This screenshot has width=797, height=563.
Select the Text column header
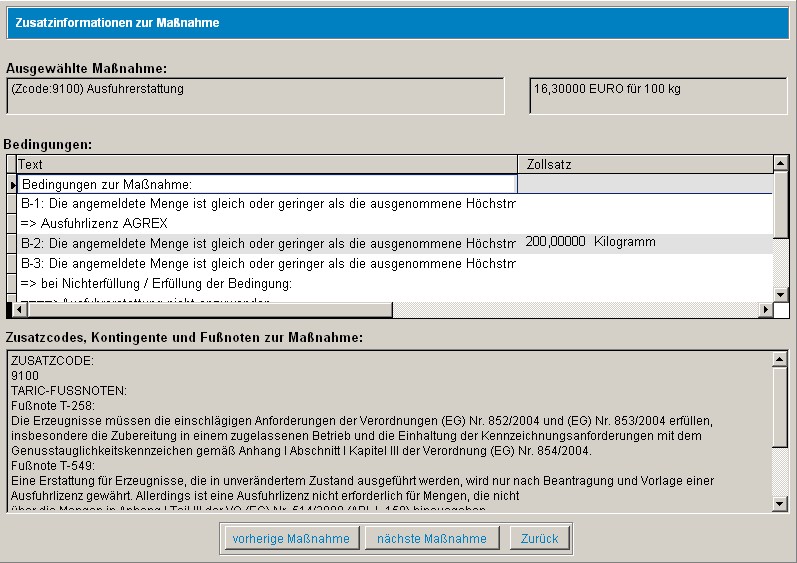tap(266, 164)
